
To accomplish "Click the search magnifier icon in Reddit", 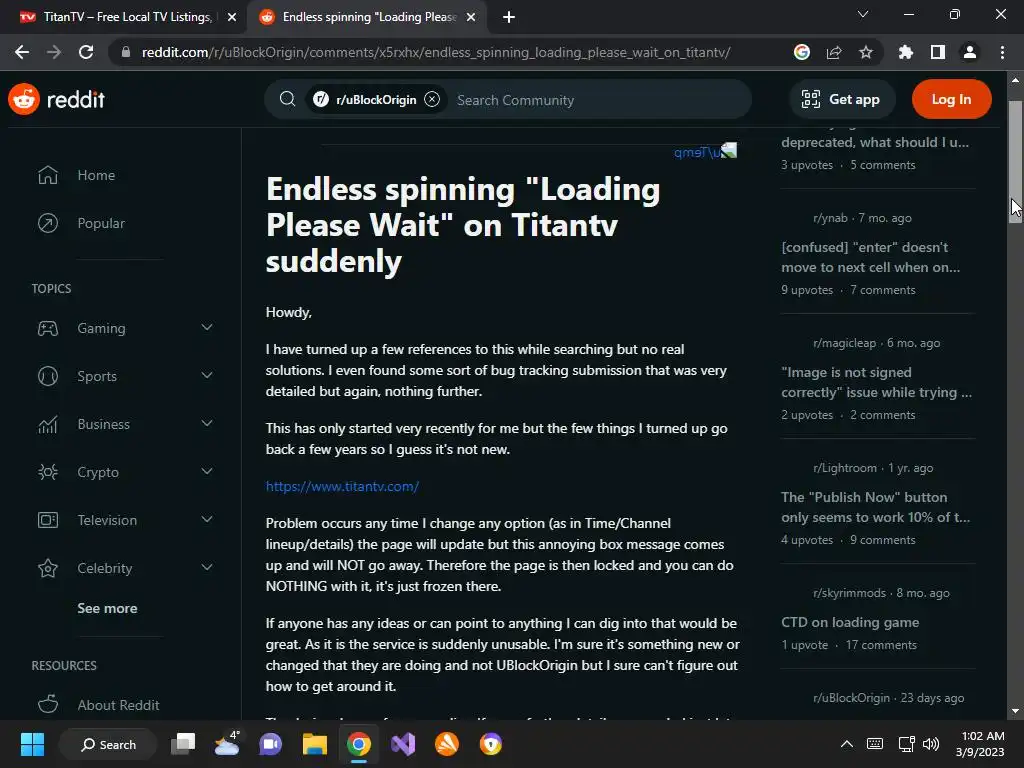I will pos(287,99).
